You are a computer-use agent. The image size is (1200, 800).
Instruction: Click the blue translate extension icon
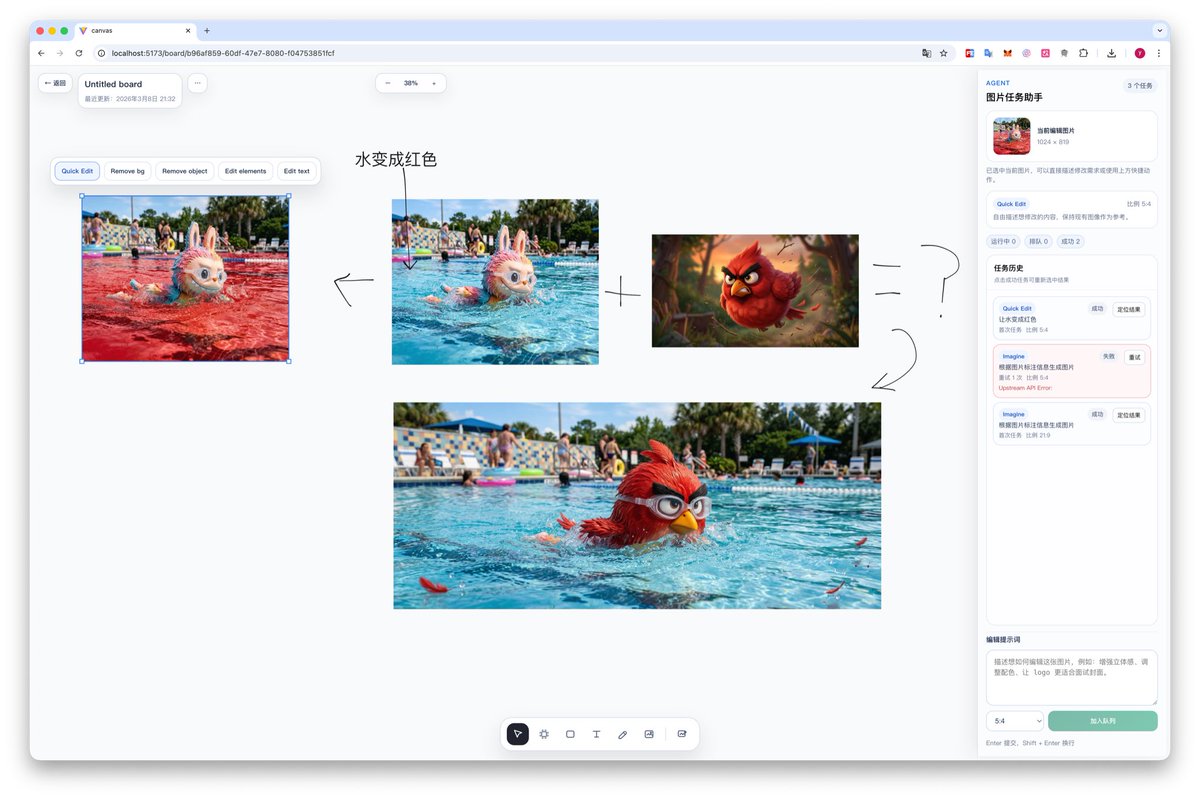988,53
